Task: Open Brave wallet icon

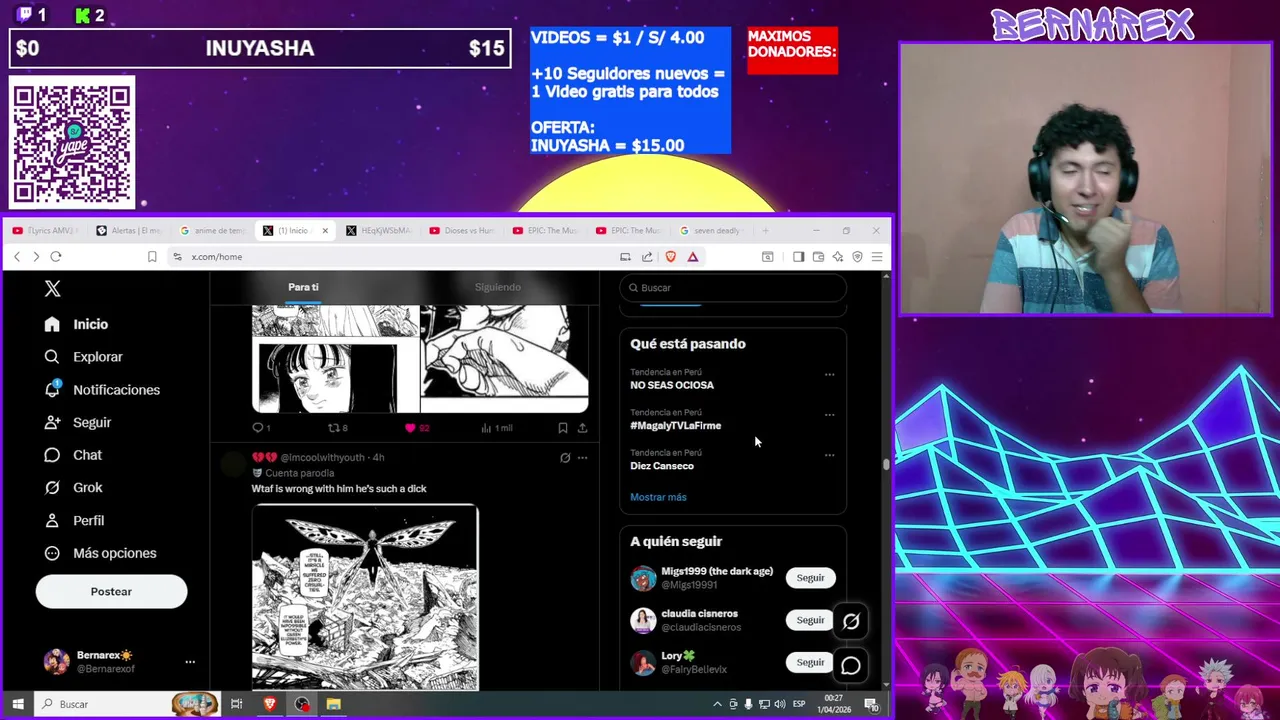Action: 818,257
